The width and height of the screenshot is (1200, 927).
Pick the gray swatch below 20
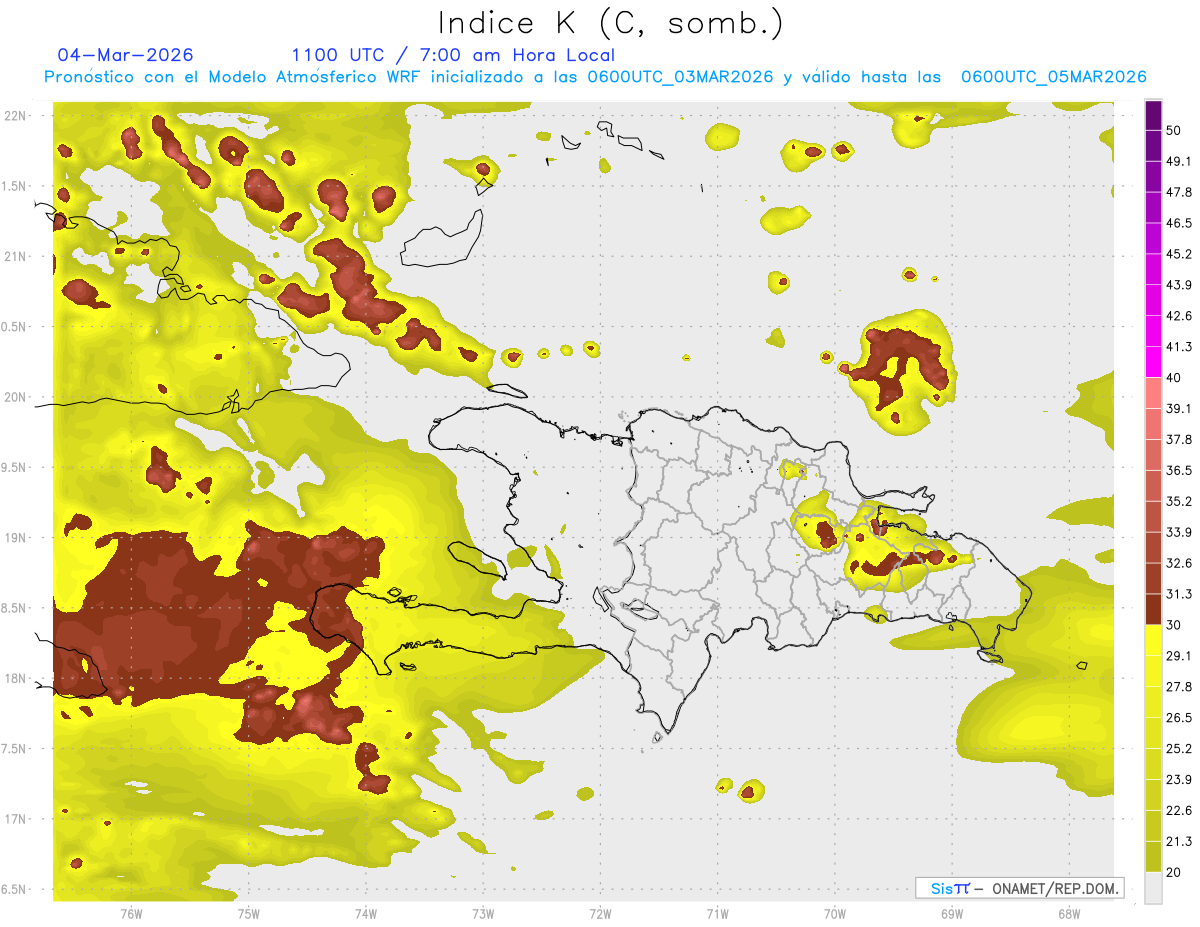tap(1154, 888)
